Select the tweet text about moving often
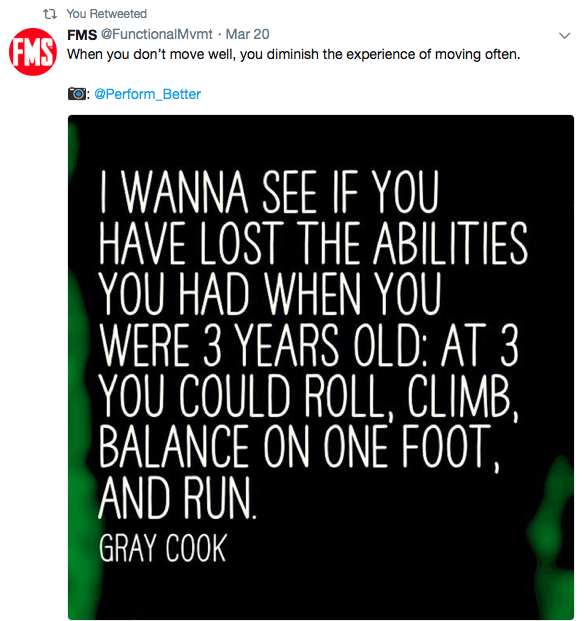This screenshot has width=584, height=621. coord(293,55)
